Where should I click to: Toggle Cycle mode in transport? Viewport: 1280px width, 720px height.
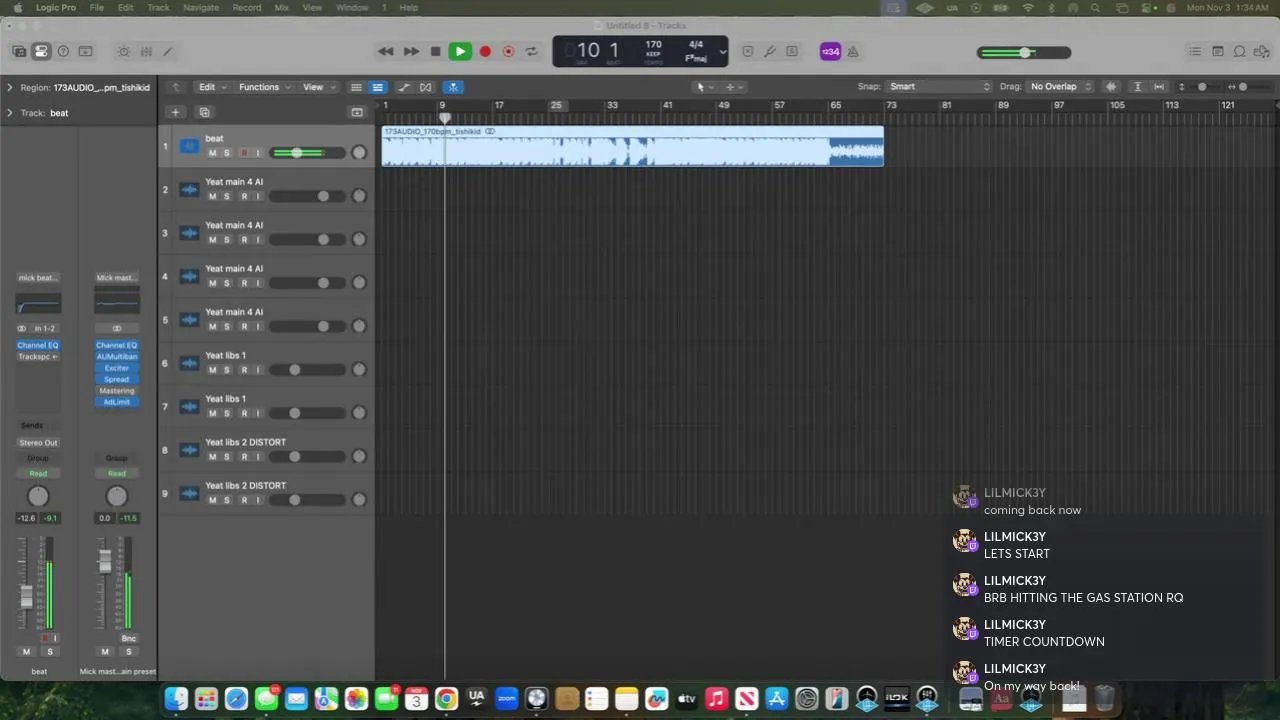point(532,51)
